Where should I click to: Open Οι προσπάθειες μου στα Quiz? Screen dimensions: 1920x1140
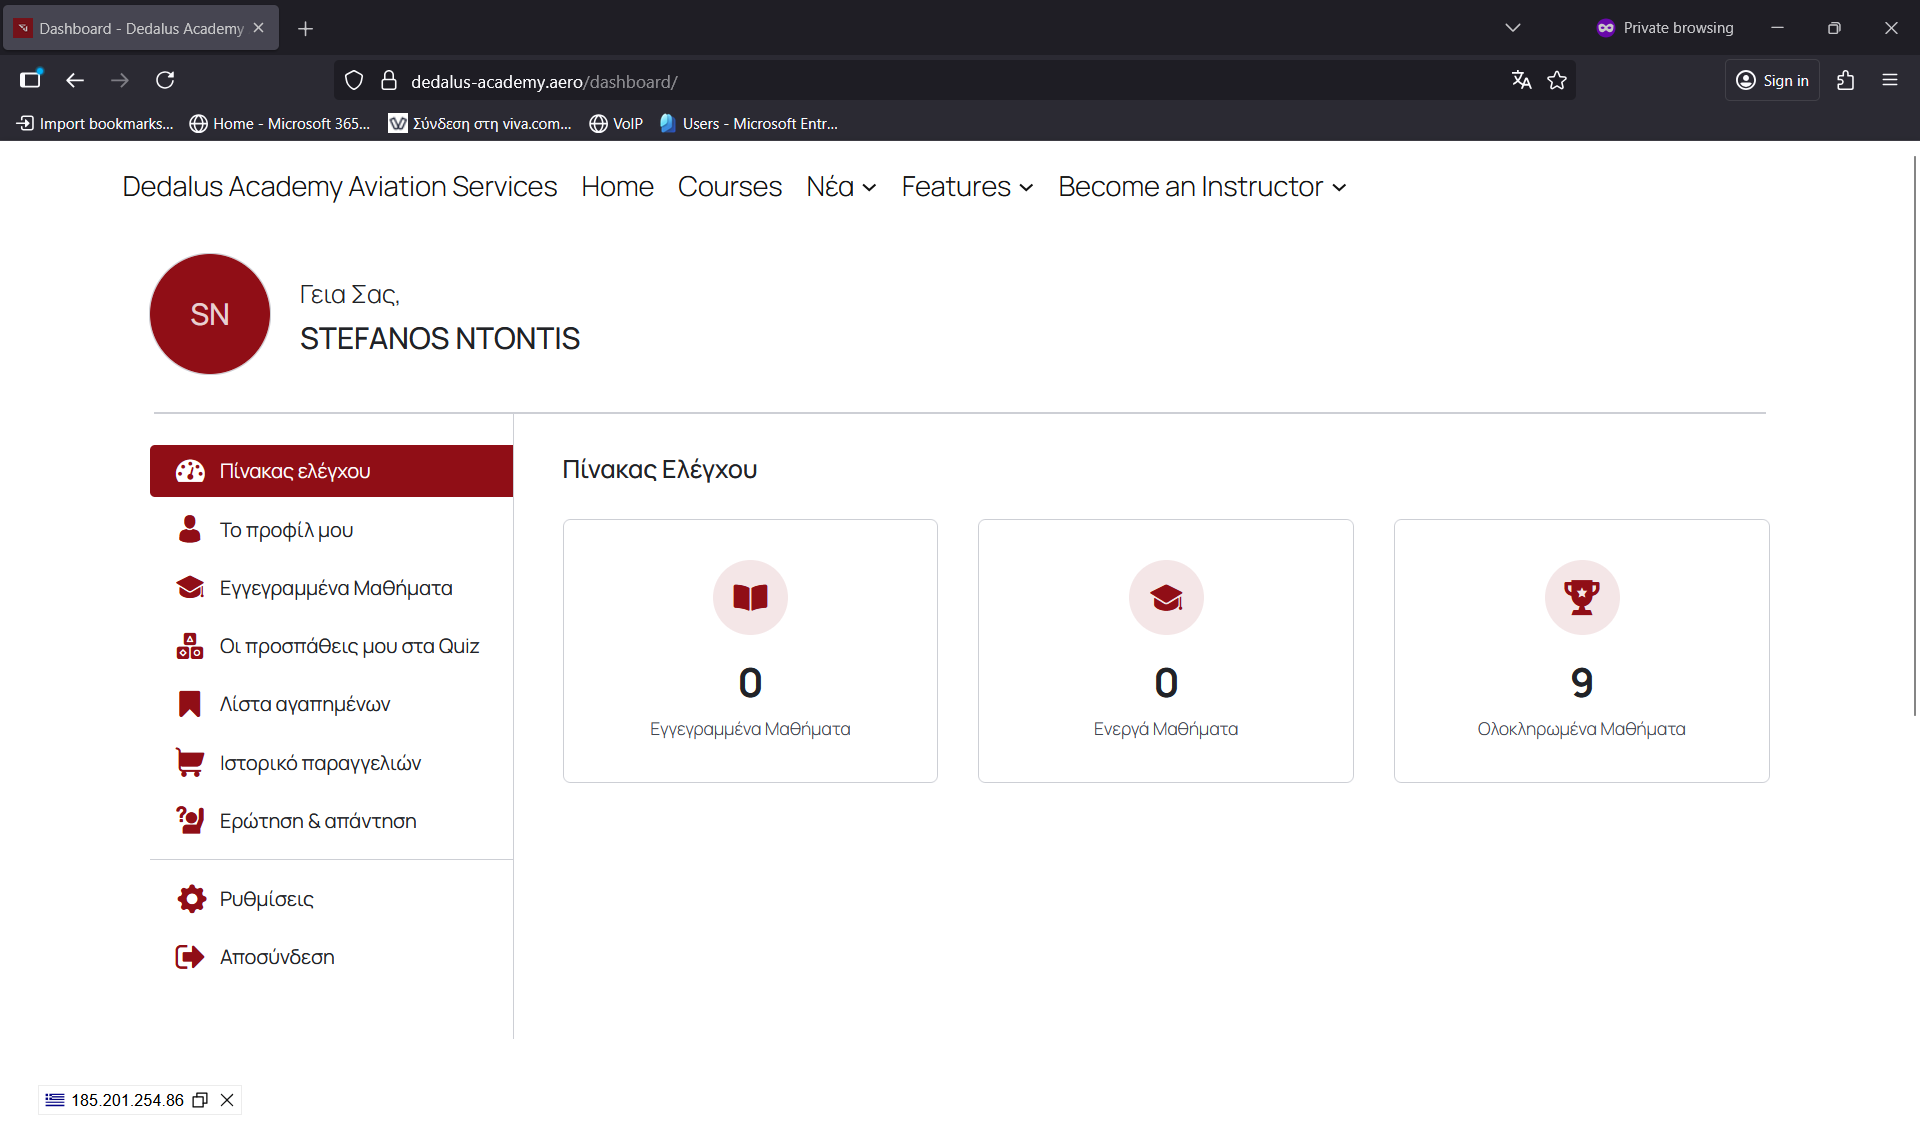(x=349, y=646)
